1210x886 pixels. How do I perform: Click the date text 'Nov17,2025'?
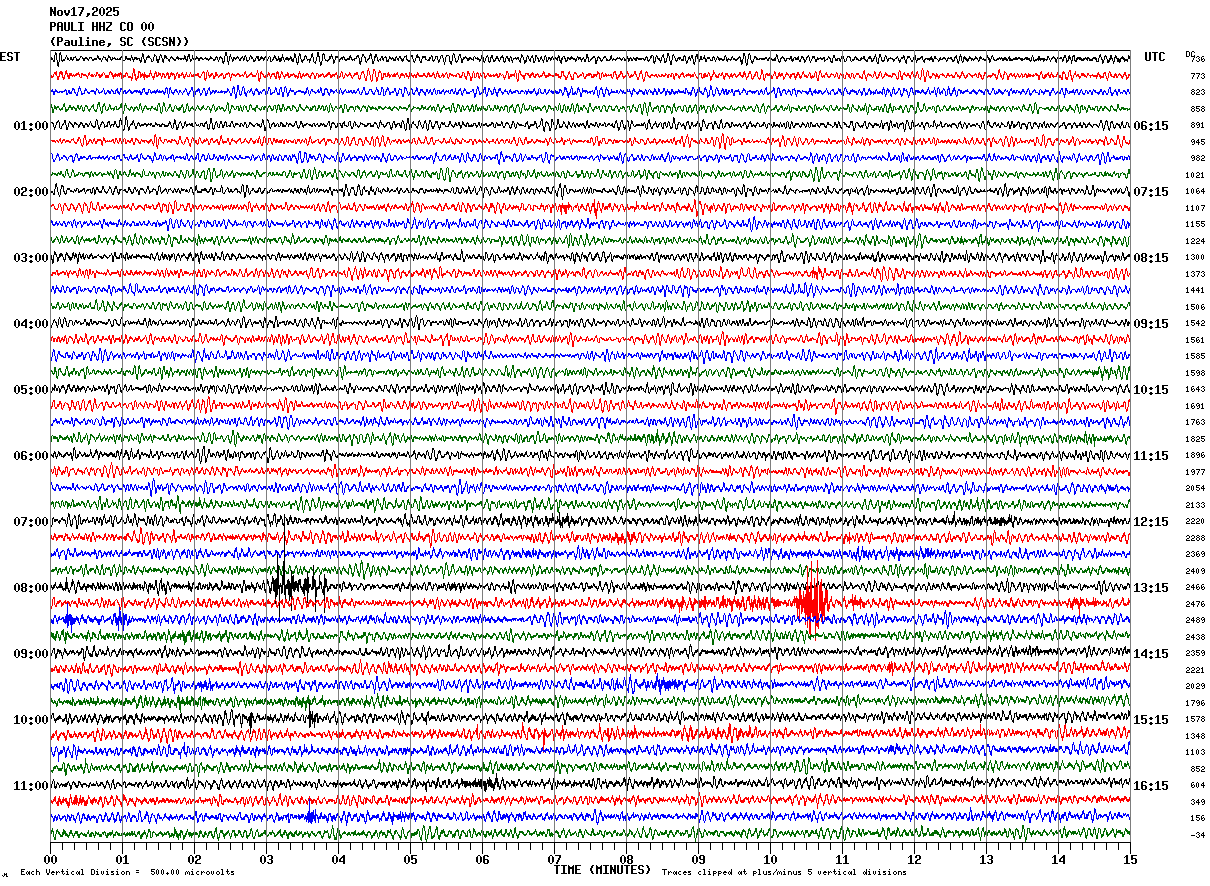(84, 12)
